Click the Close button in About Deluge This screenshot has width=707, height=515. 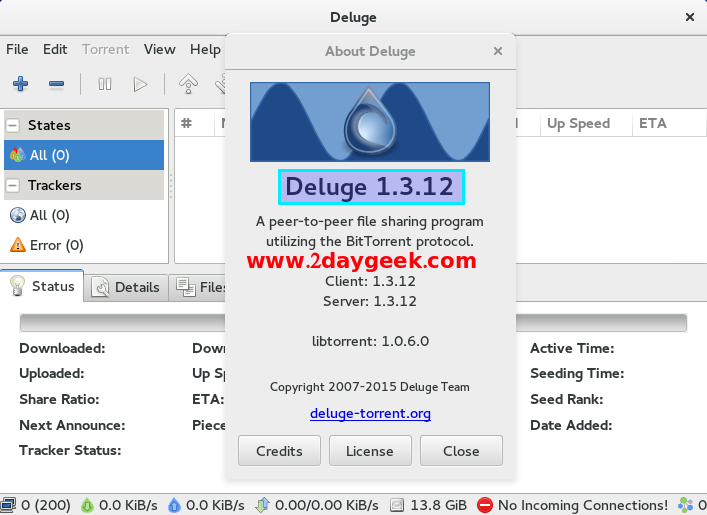[461, 451]
